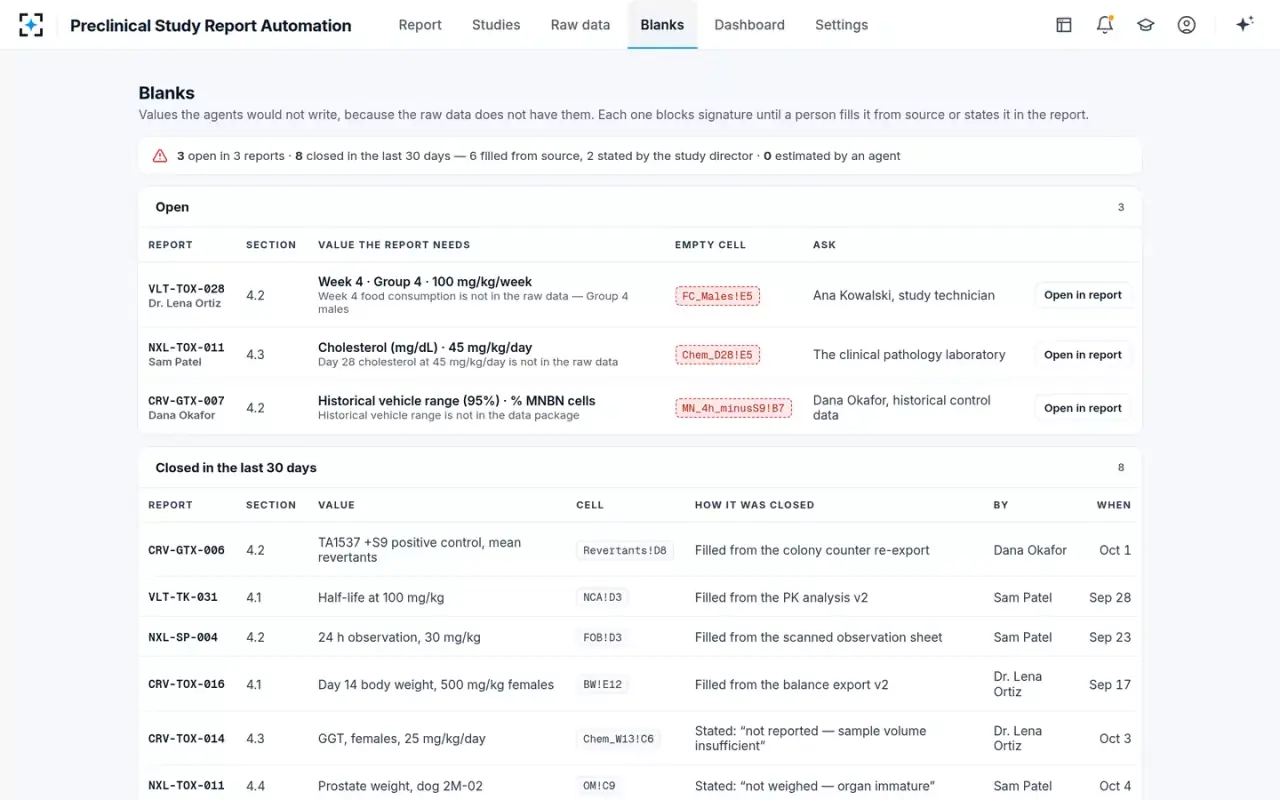This screenshot has height=800, width=1280.
Task: Click the FOB!D3 cell tag
Action: point(603,638)
